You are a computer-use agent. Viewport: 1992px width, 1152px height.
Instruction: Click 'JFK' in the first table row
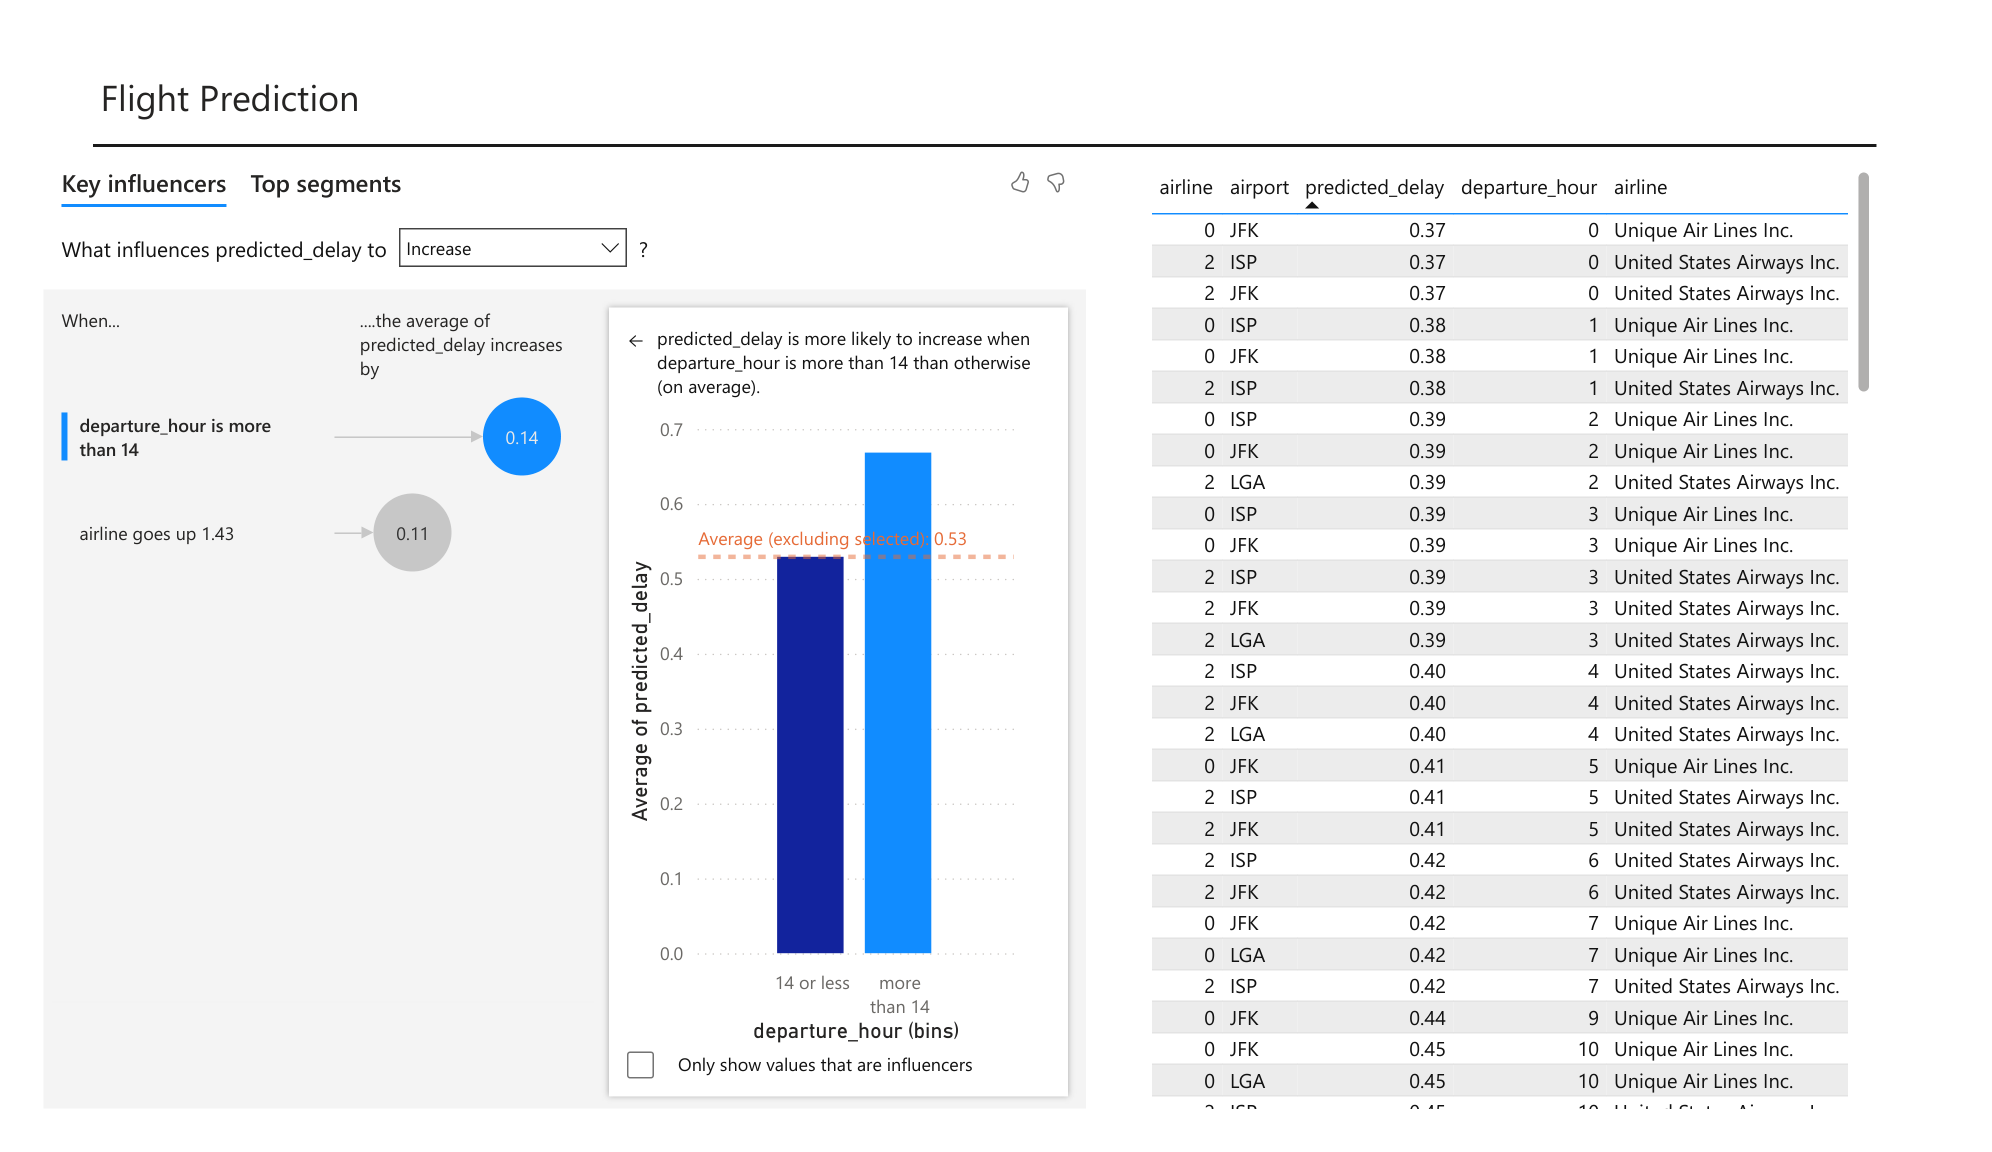[x=1244, y=230]
